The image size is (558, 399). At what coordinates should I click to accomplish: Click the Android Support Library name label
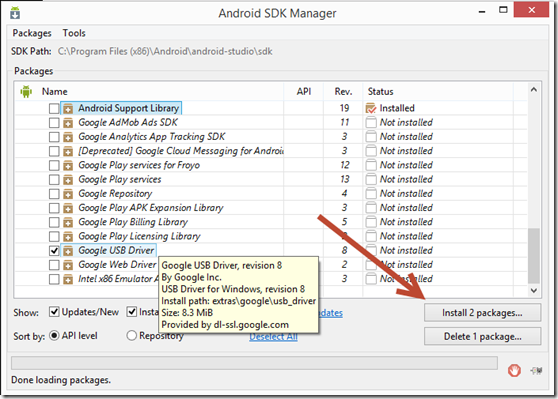coord(128,108)
